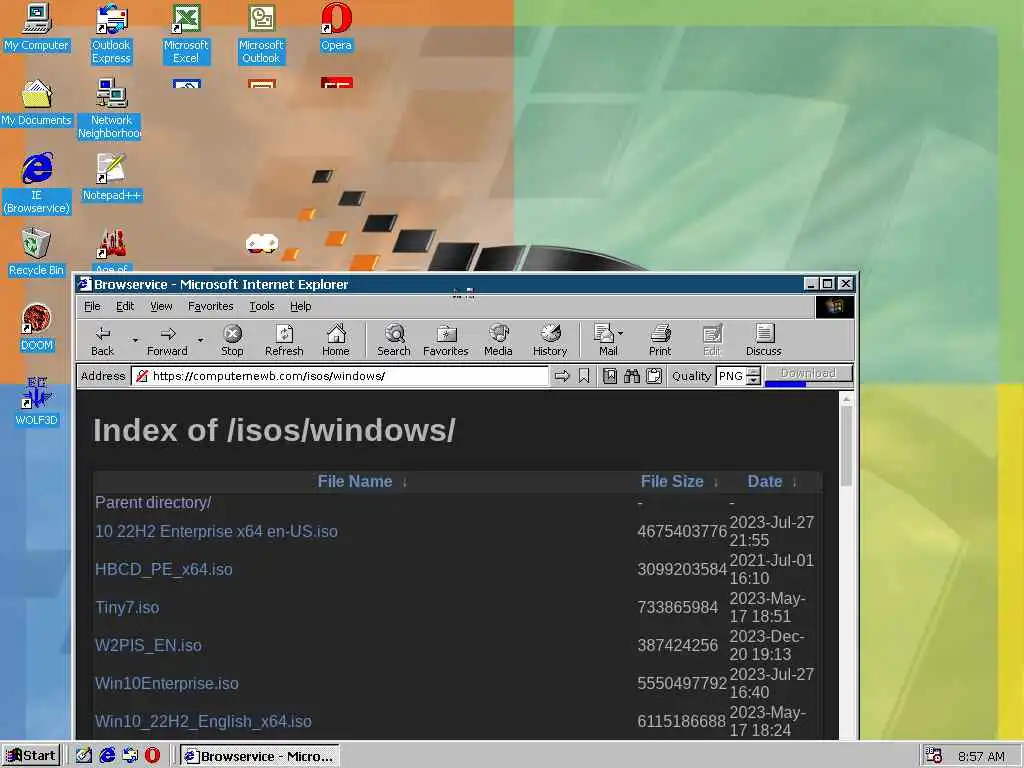Click the page's vertical scrollbar thumb

point(846,447)
